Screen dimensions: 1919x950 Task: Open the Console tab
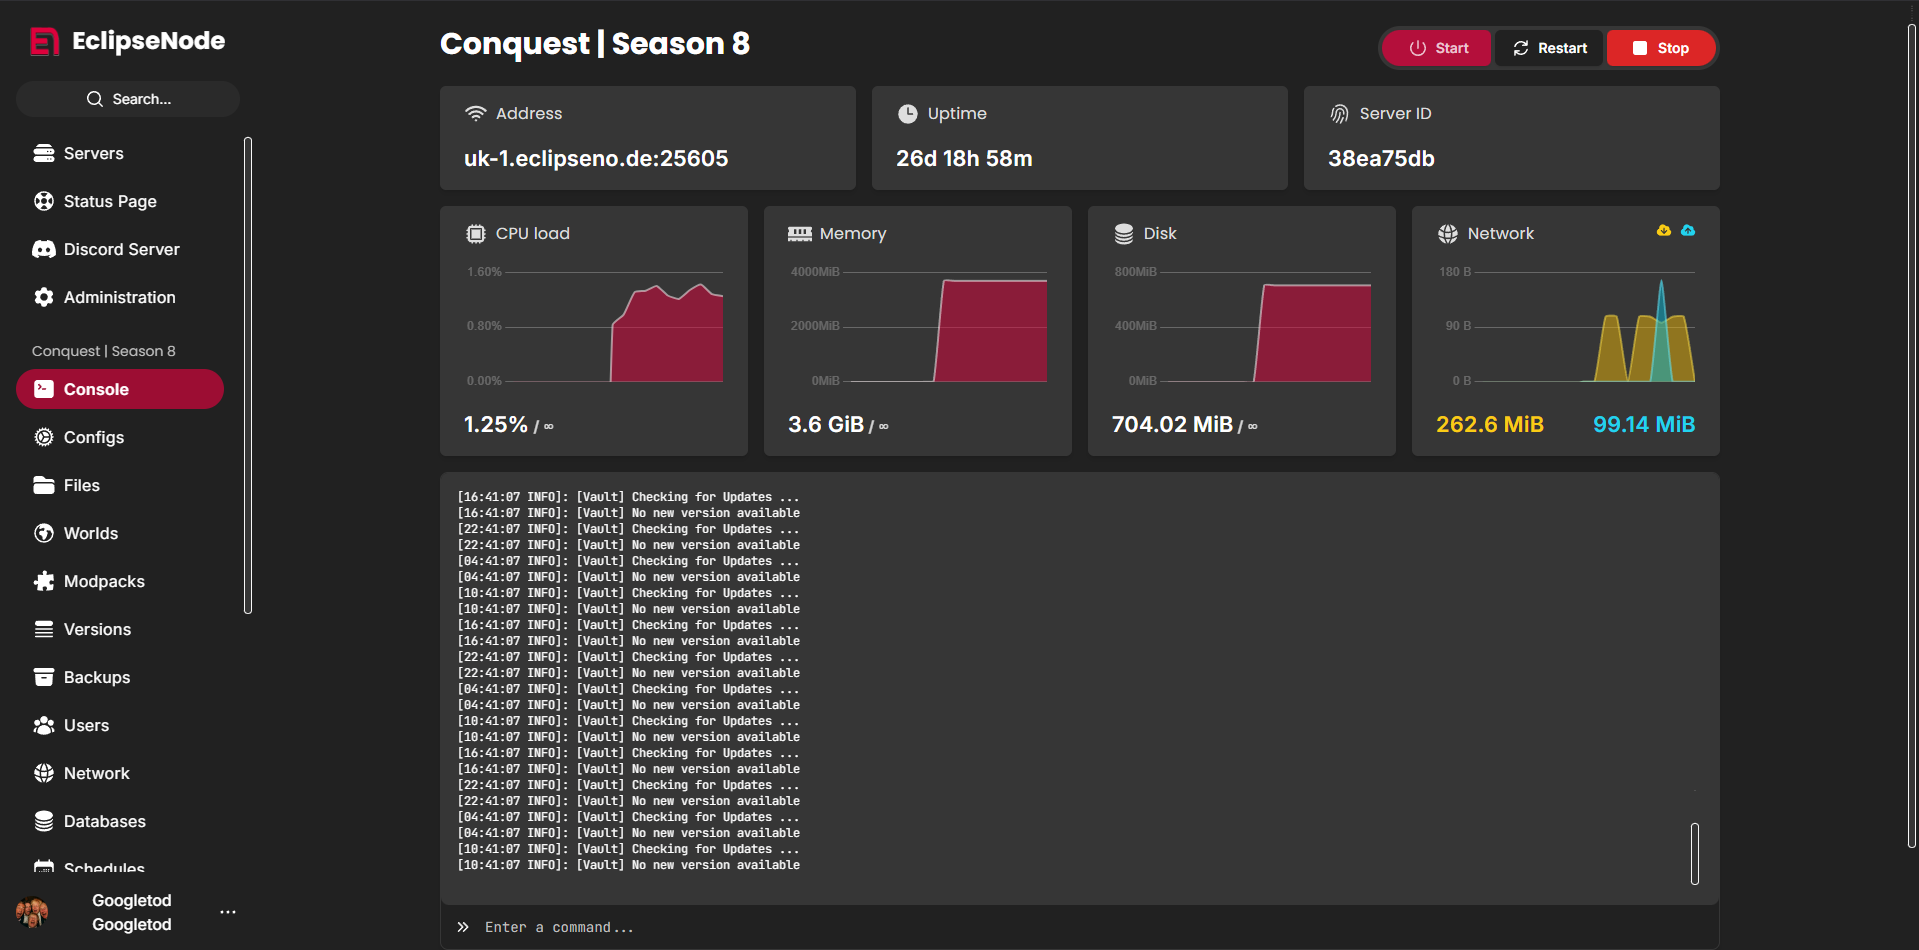click(x=120, y=389)
